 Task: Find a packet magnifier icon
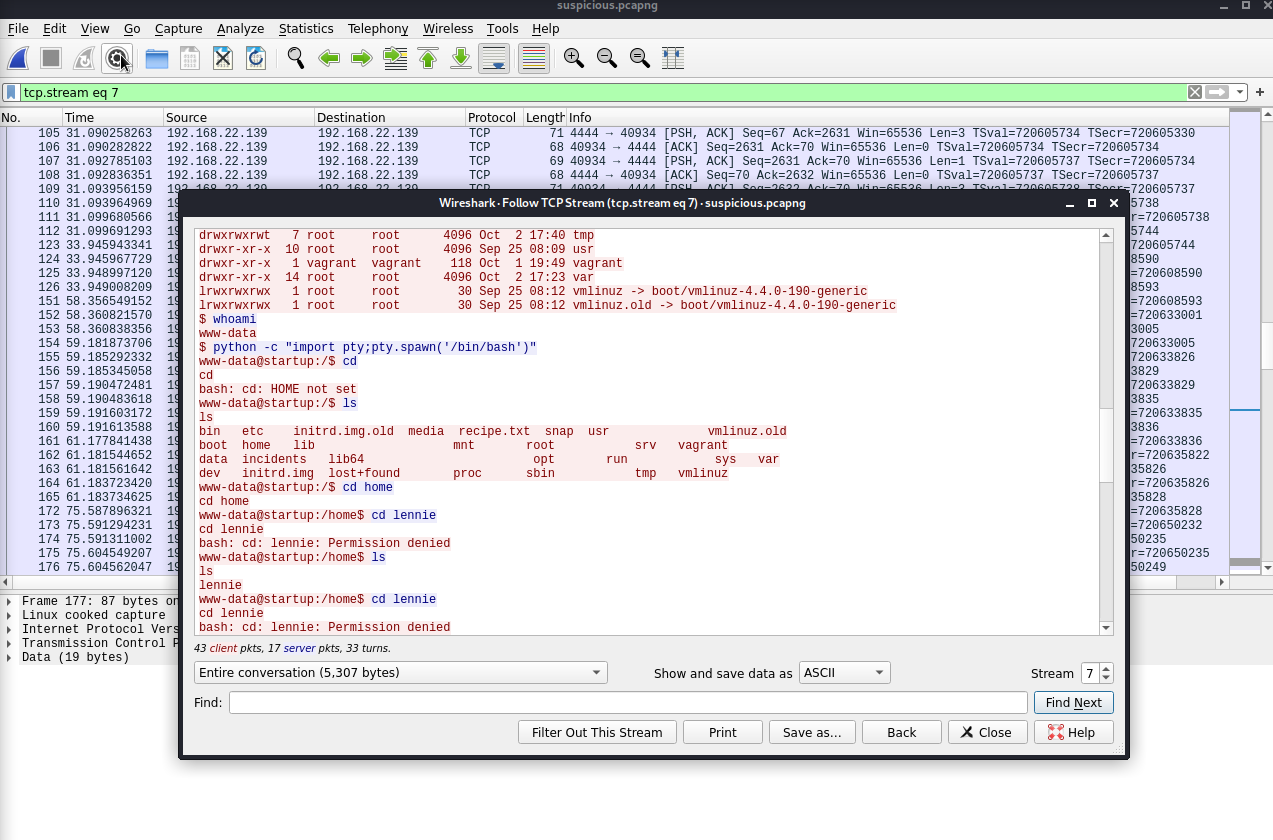(296, 59)
